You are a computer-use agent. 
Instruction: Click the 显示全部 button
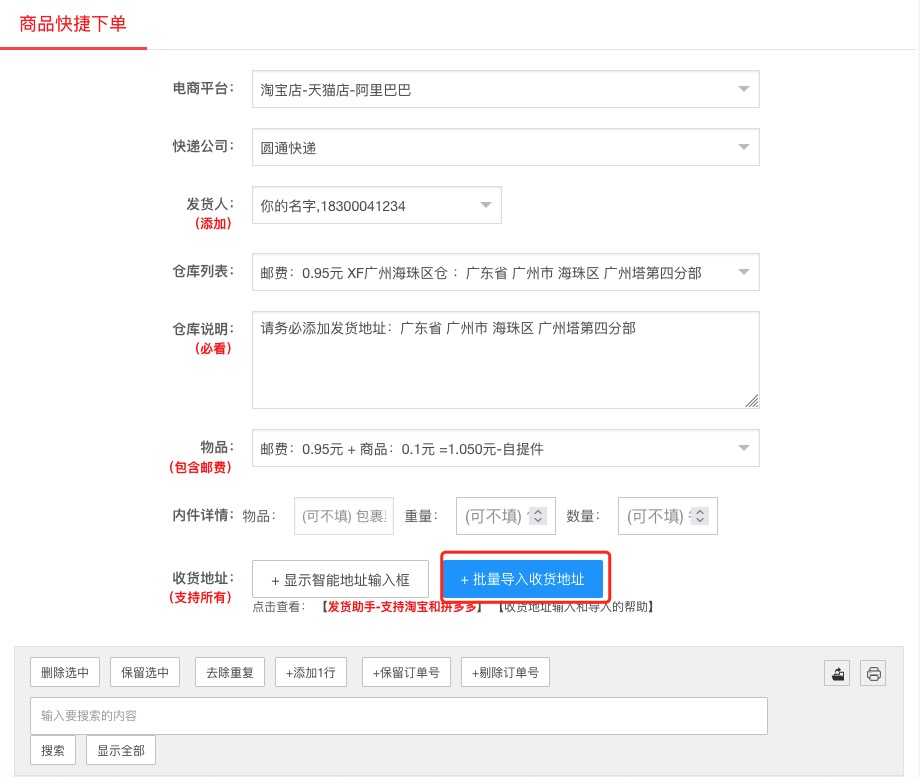coord(120,750)
